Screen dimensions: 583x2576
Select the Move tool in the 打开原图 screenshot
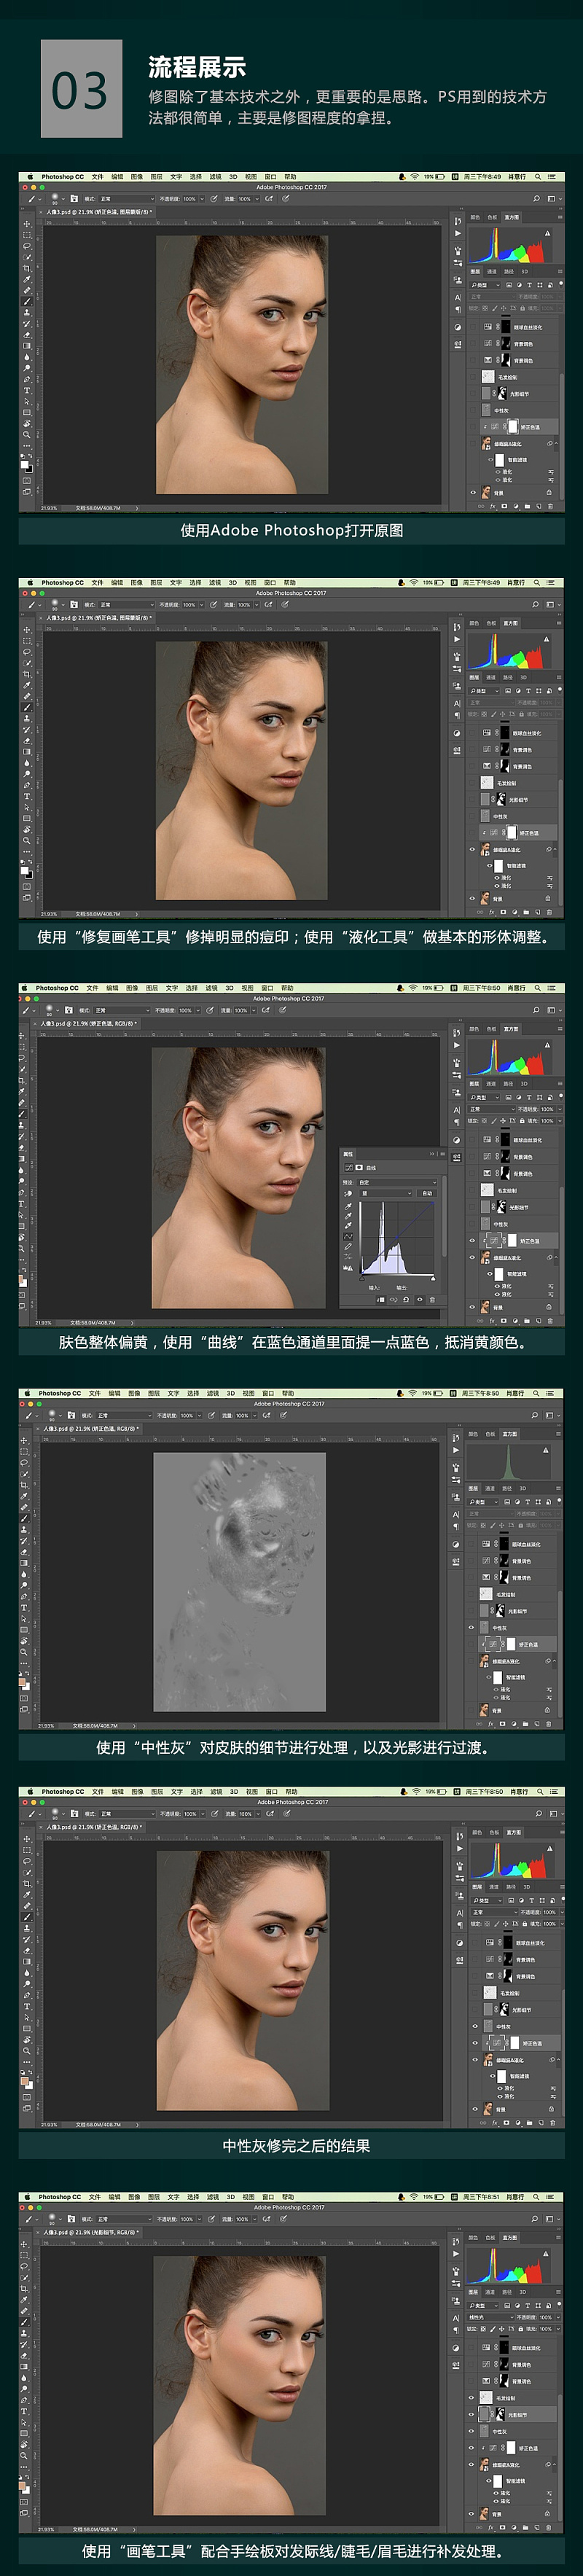[26, 224]
